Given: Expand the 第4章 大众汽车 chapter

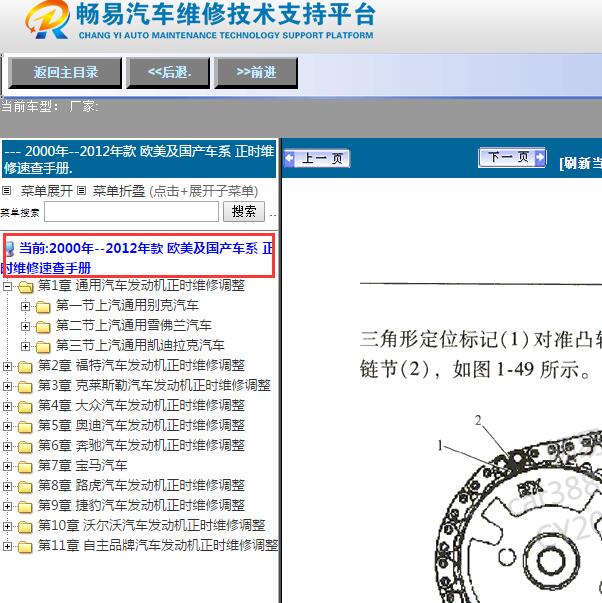Looking at the screenshot, I should point(7,406).
